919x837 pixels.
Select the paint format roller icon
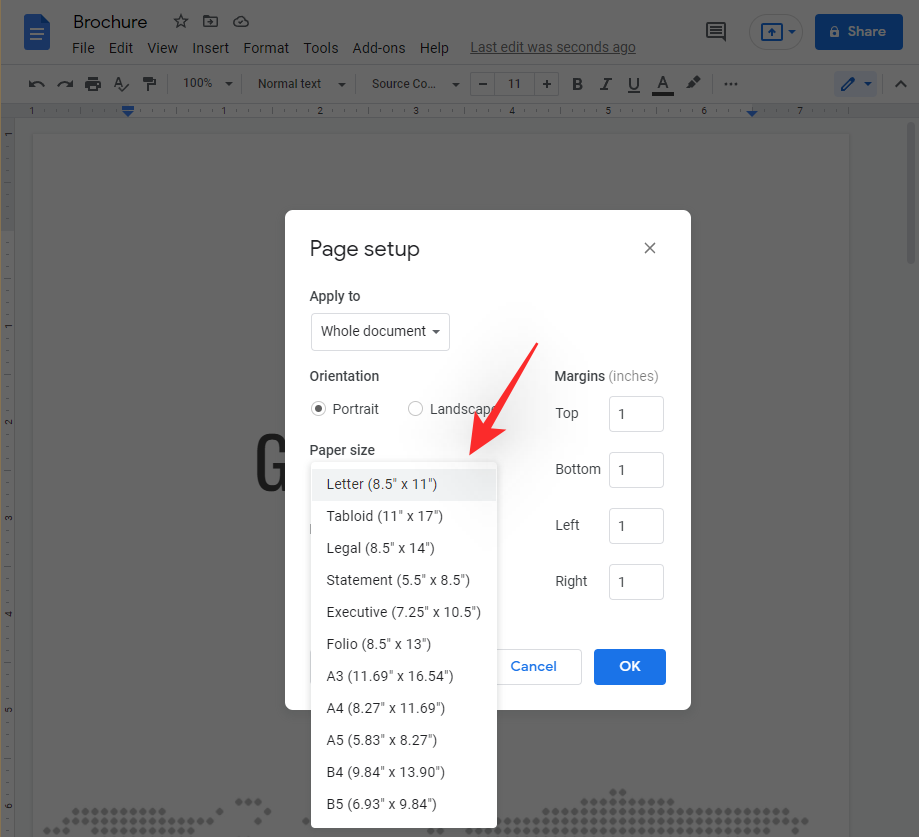(x=149, y=84)
